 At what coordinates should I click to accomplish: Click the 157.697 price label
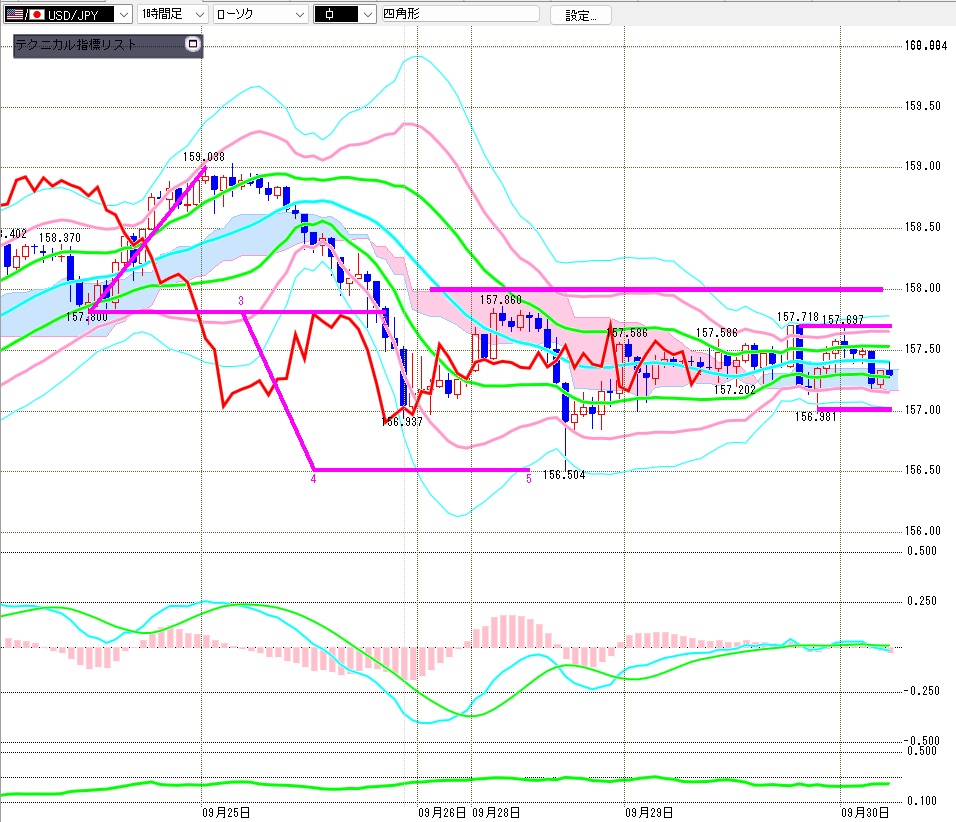(x=843, y=320)
